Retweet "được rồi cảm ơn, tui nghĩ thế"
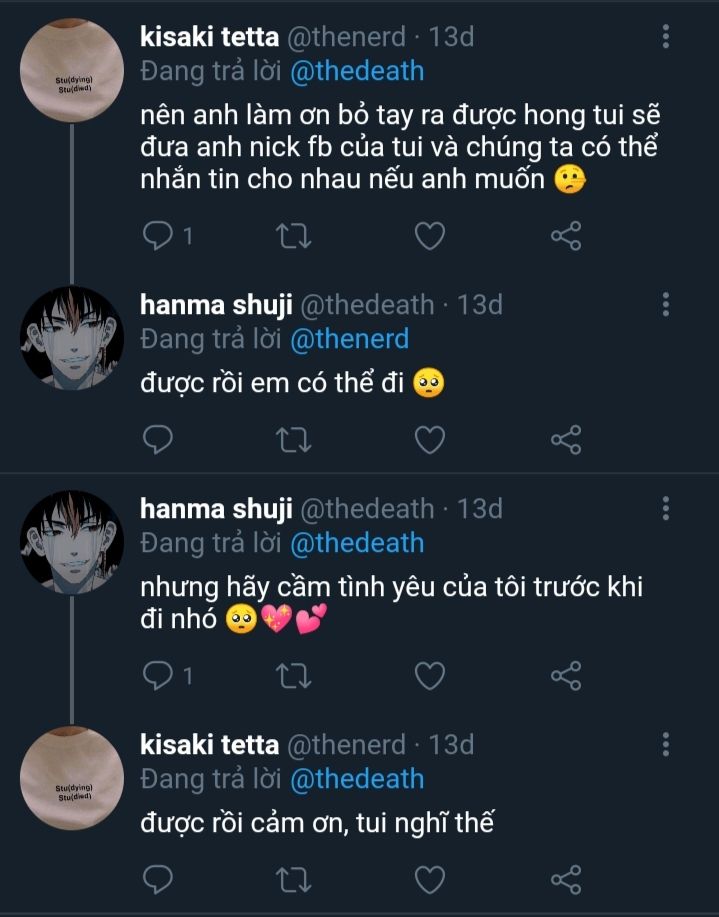The height and width of the screenshot is (917, 719). point(293,879)
